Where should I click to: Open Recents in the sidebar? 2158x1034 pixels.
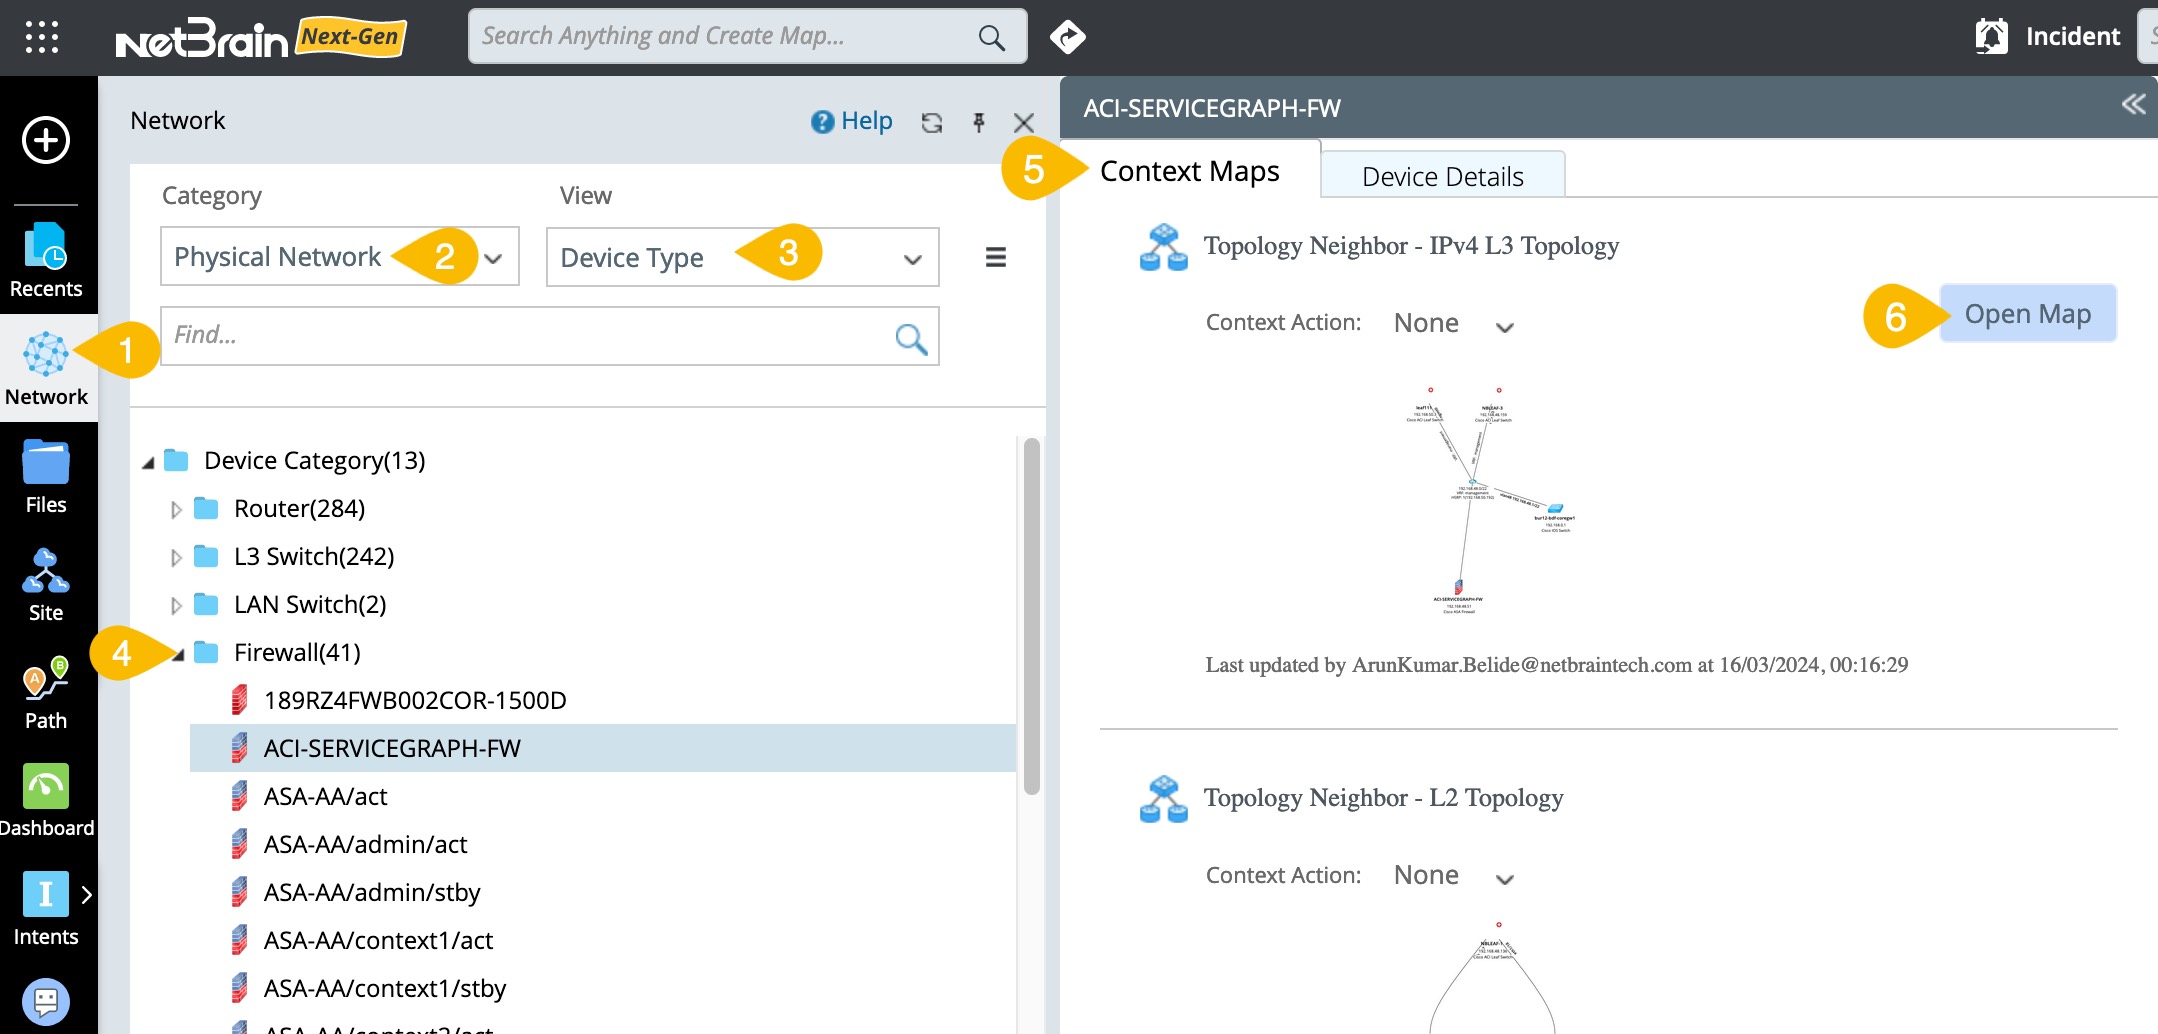pos(46,260)
